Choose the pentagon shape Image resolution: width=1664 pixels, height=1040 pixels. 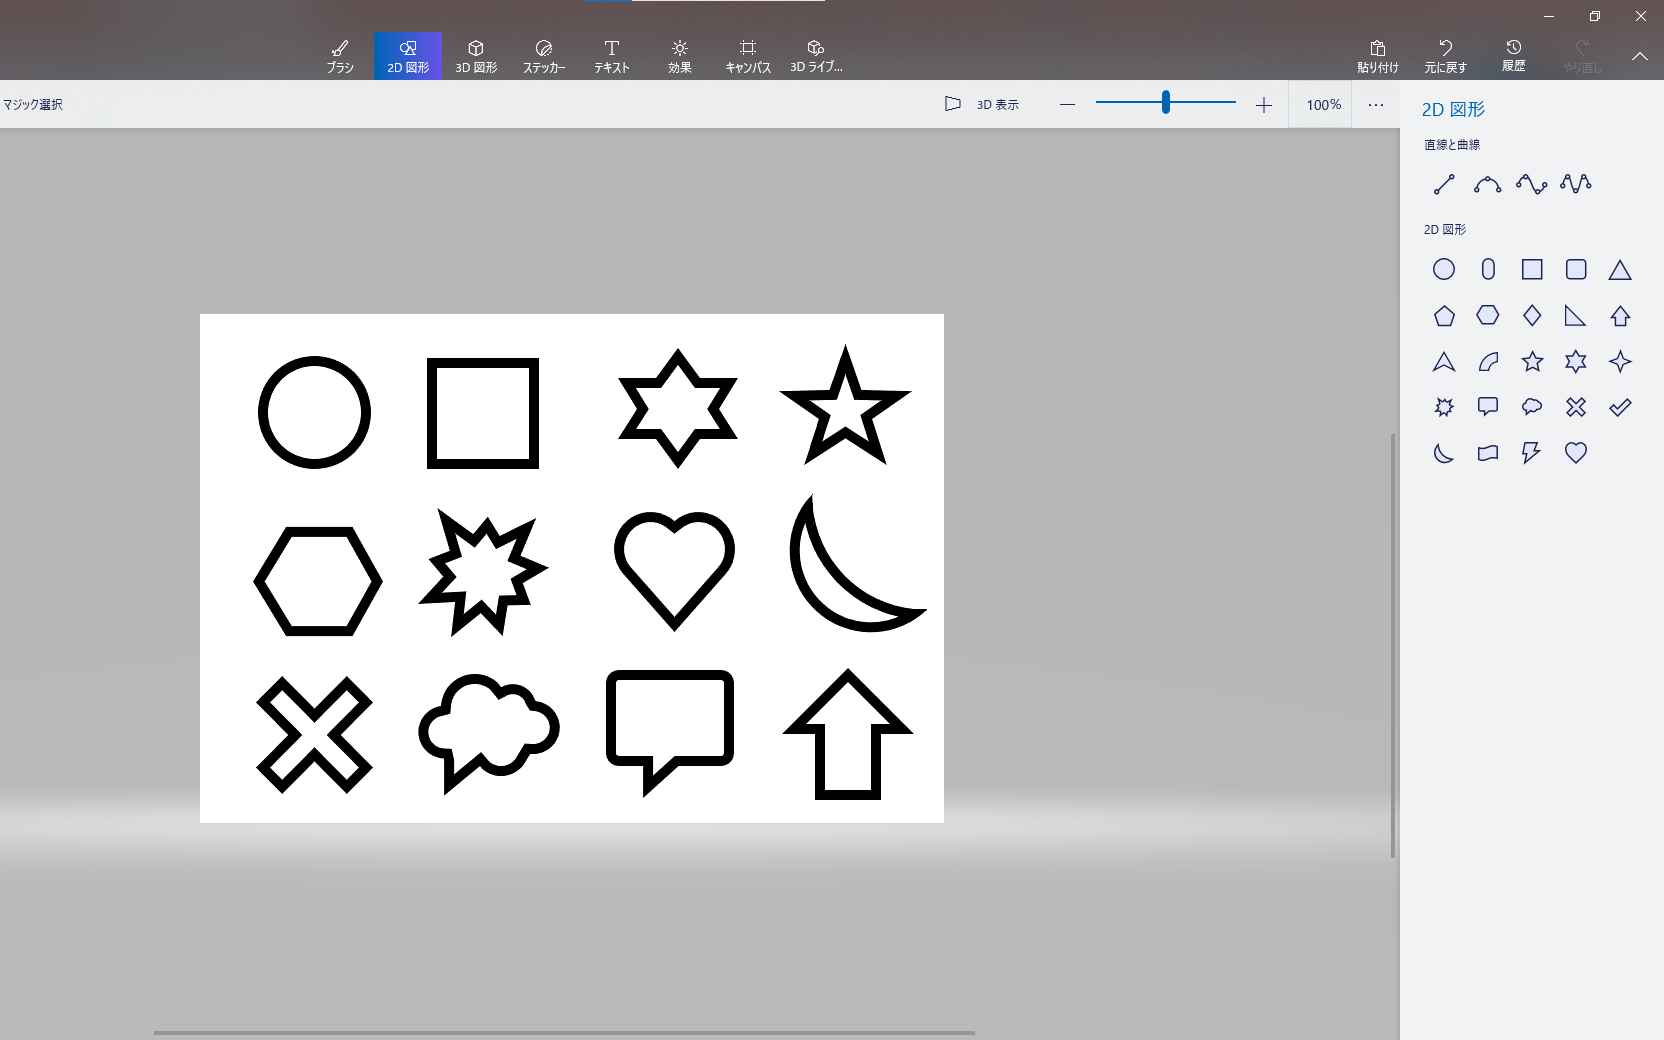click(1444, 316)
